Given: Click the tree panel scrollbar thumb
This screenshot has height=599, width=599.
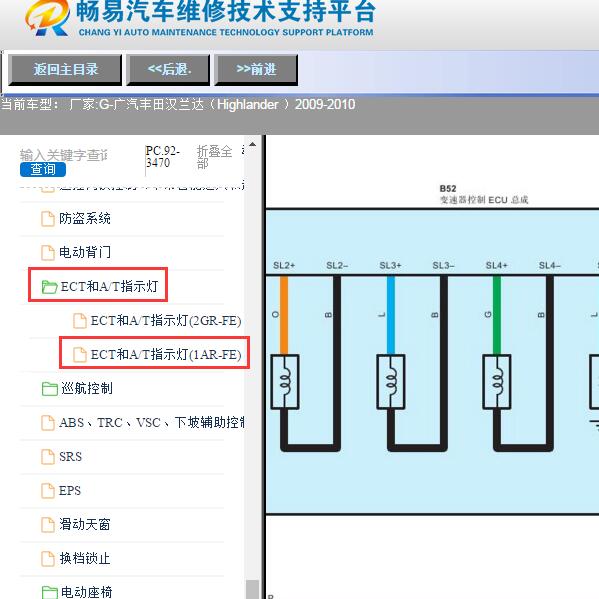Looking at the screenshot, I should pos(252,589).
